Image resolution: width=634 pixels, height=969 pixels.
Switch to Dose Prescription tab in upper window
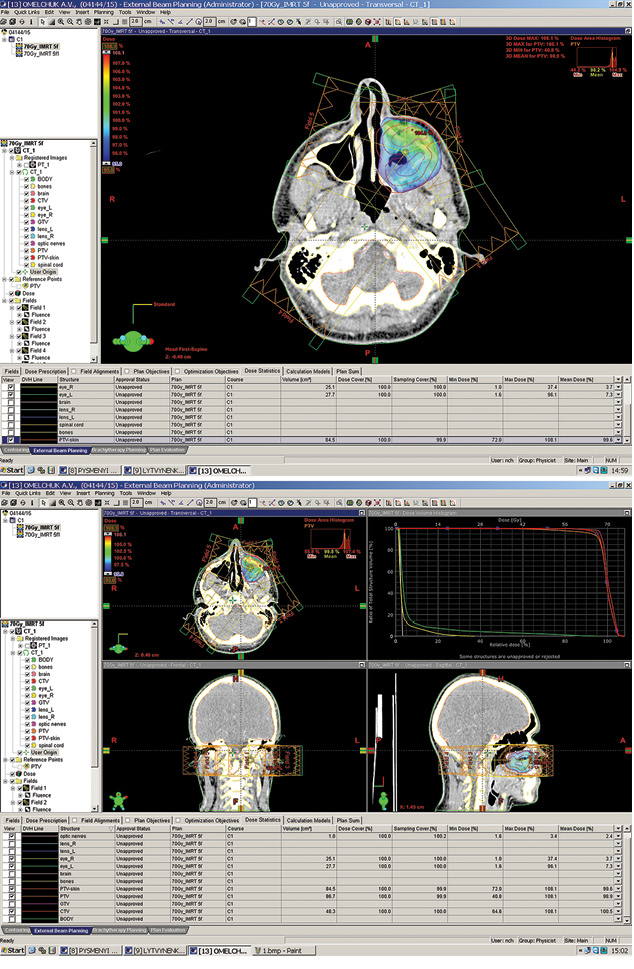click(x=46, y=371)
